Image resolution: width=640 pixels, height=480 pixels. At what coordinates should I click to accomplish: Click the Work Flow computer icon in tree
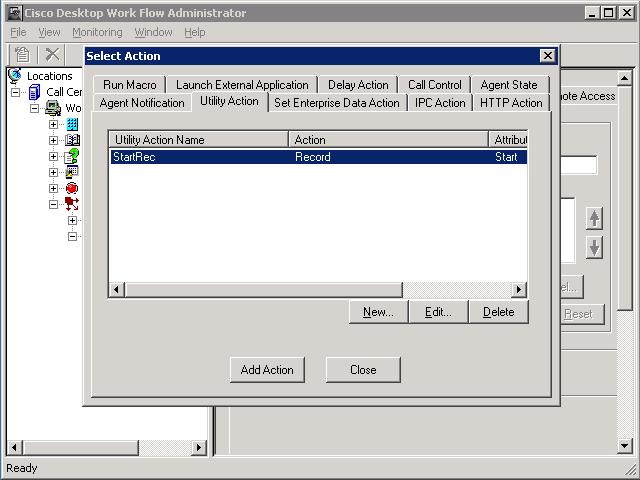[53, 108]
